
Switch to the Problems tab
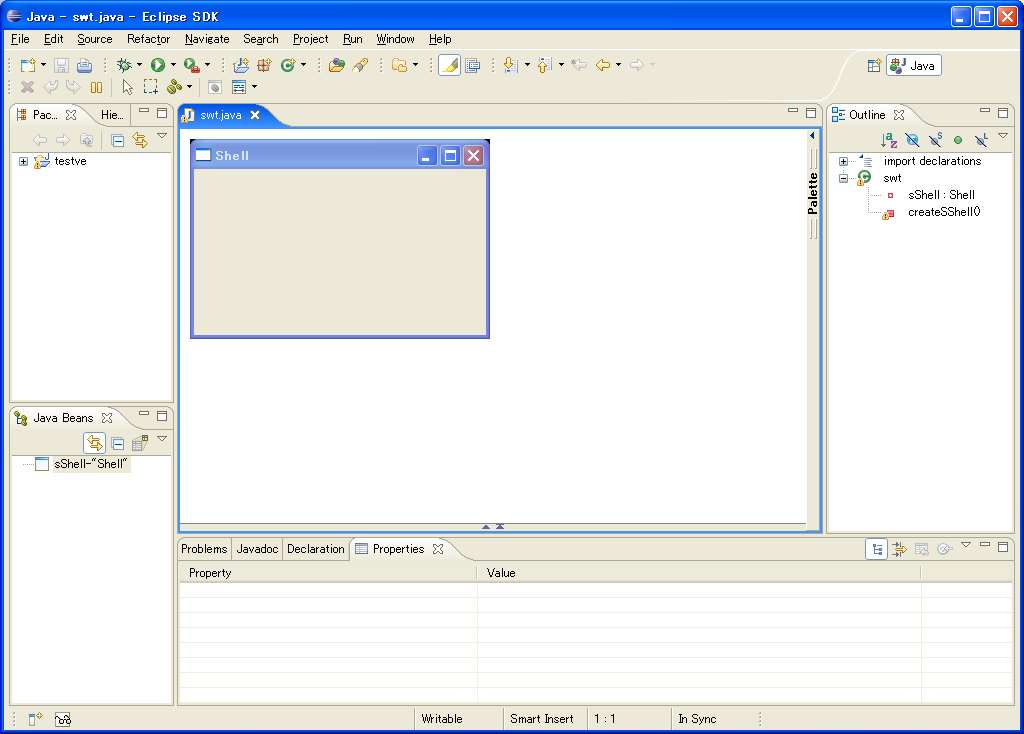point(204,549)
